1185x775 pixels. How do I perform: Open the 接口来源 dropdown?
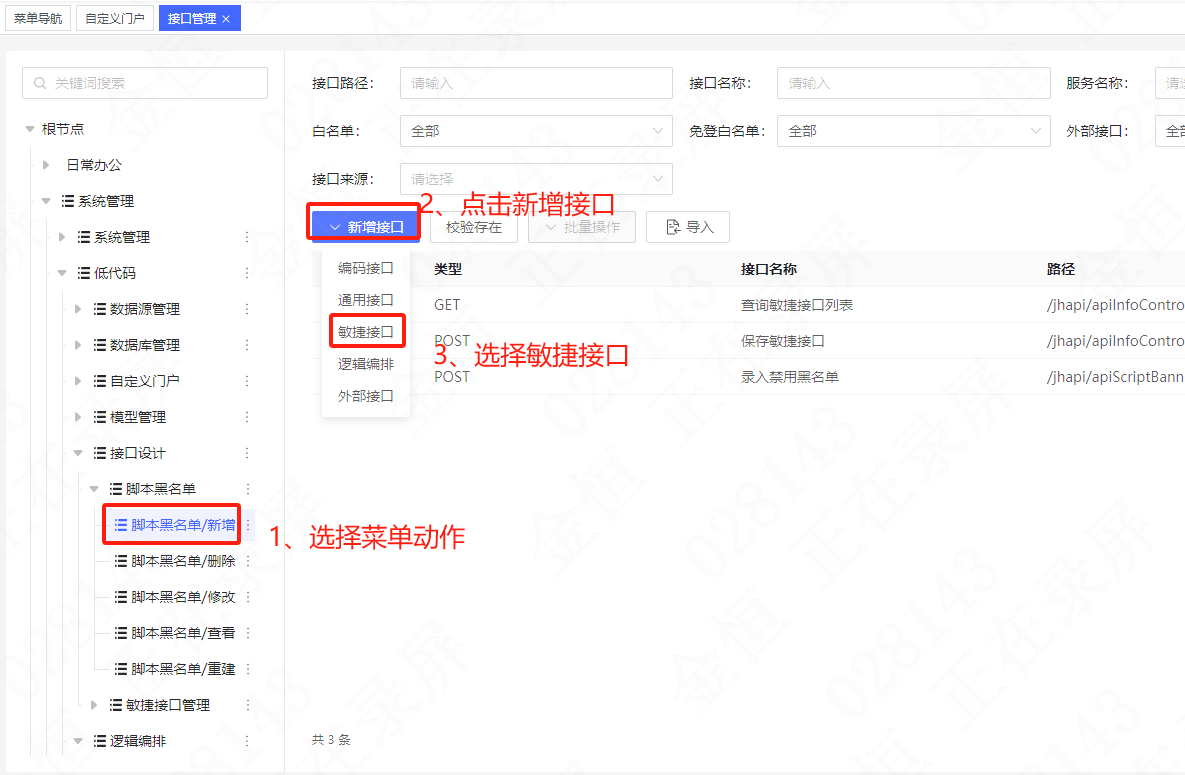(x=536, y=179)
